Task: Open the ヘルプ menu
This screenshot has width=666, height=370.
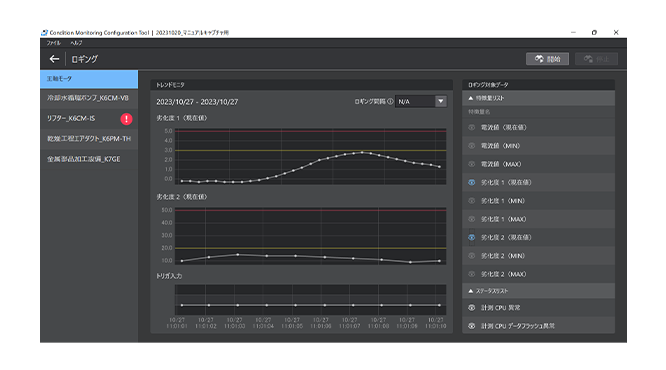Action: tap(76, 43)
